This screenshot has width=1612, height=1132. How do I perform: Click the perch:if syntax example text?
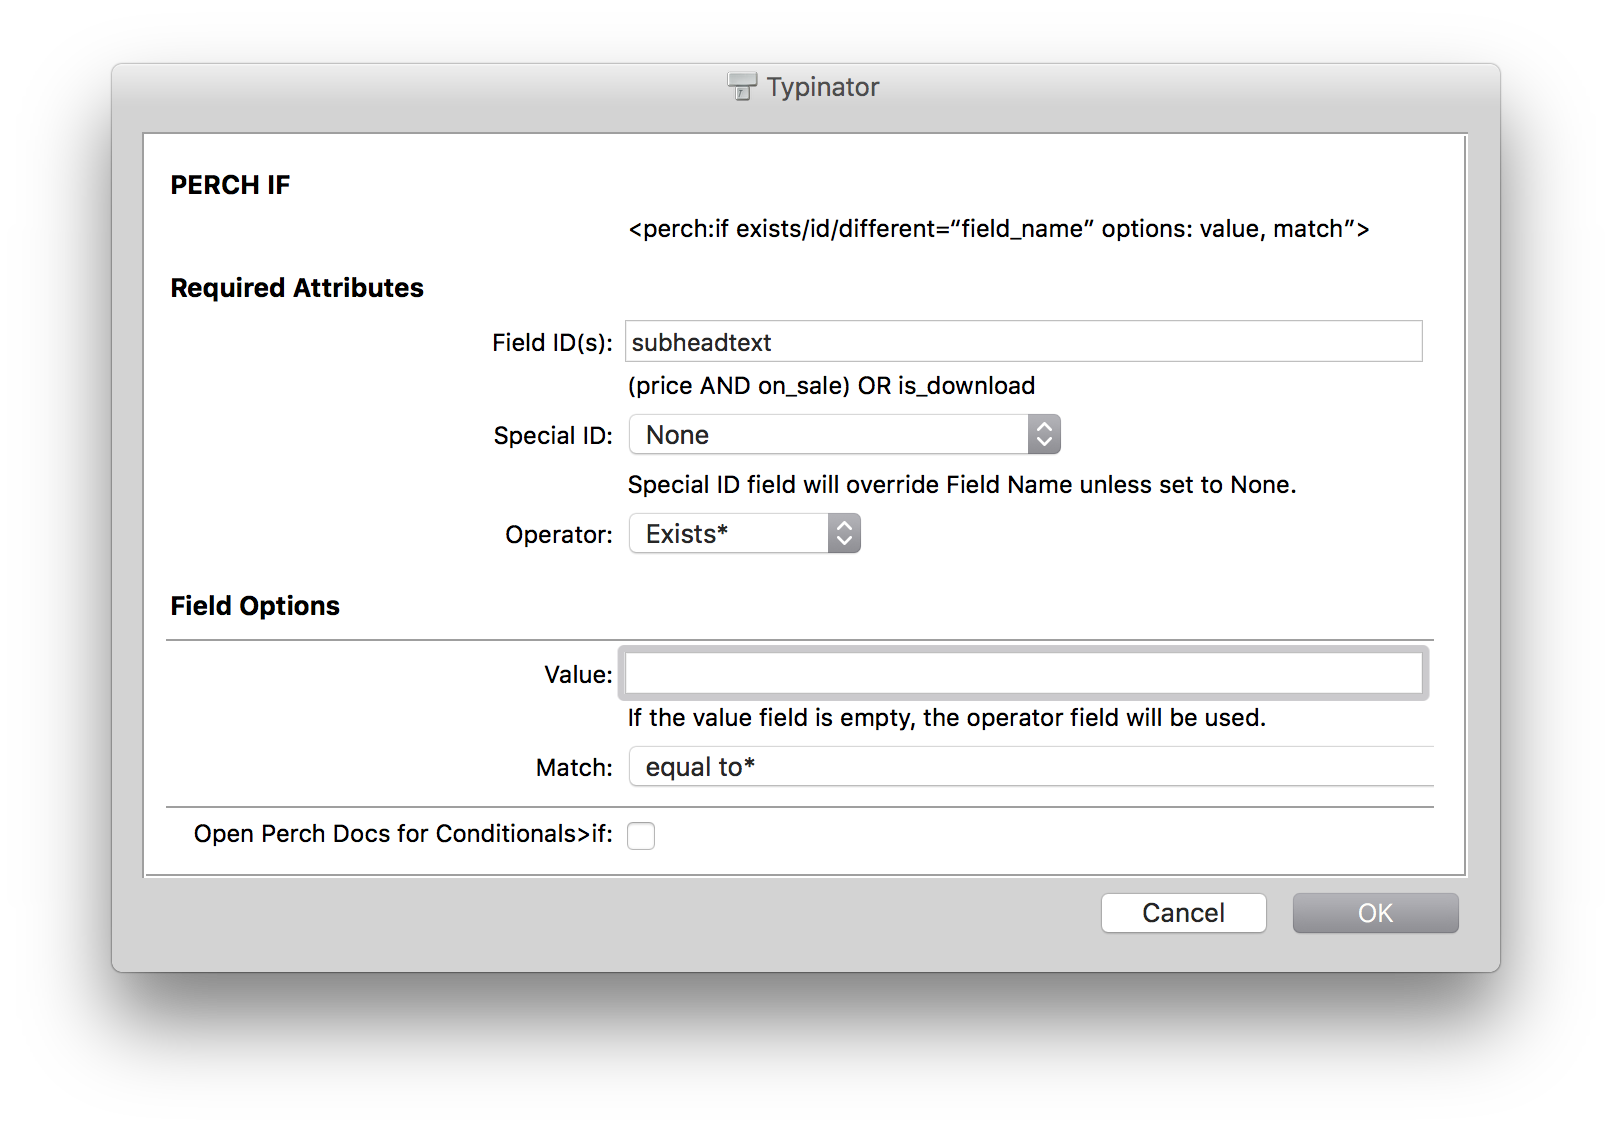pos(998,229)
